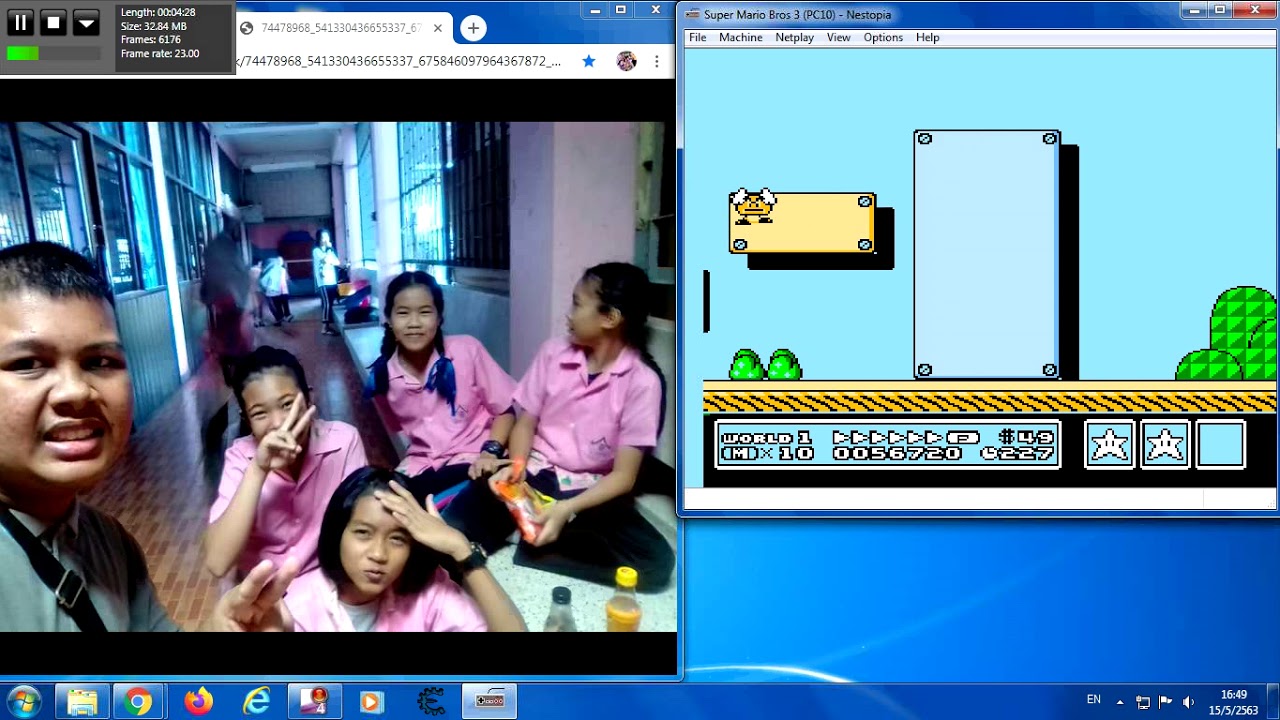
Task: Open the media player taskbar icon
Action: pos(371,702)
